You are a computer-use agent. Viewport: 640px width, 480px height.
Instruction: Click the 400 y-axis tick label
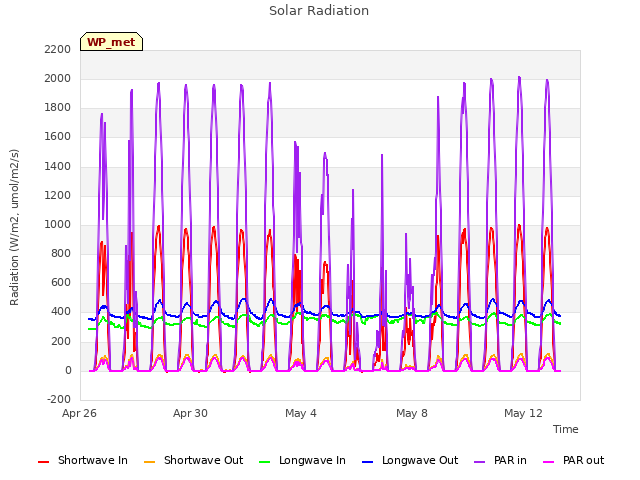[61, 312]
